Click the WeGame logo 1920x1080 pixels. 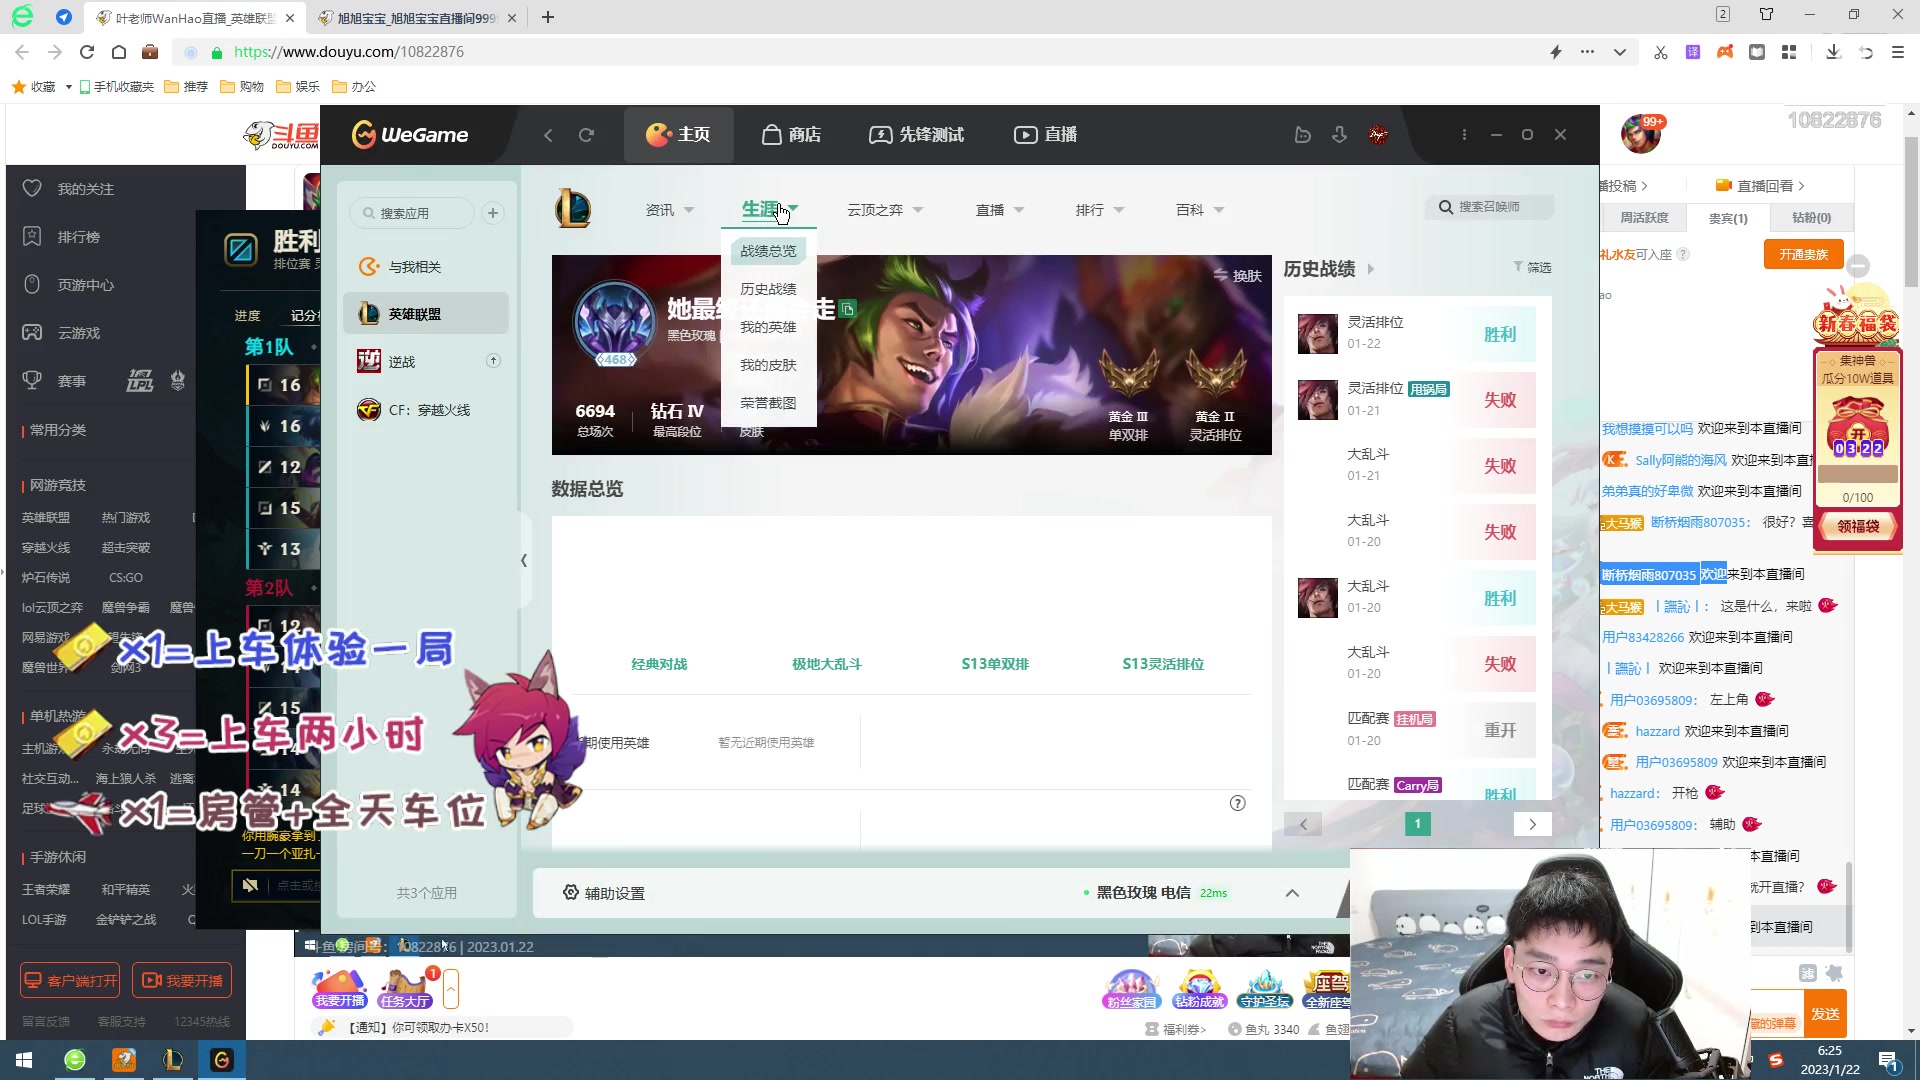pos(410,134)
